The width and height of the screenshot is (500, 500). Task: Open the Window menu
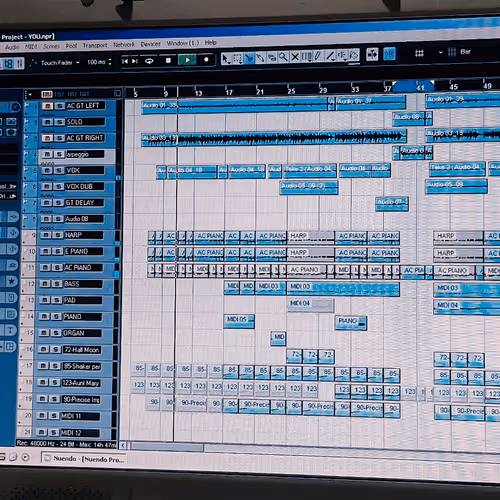coord(183,43)
